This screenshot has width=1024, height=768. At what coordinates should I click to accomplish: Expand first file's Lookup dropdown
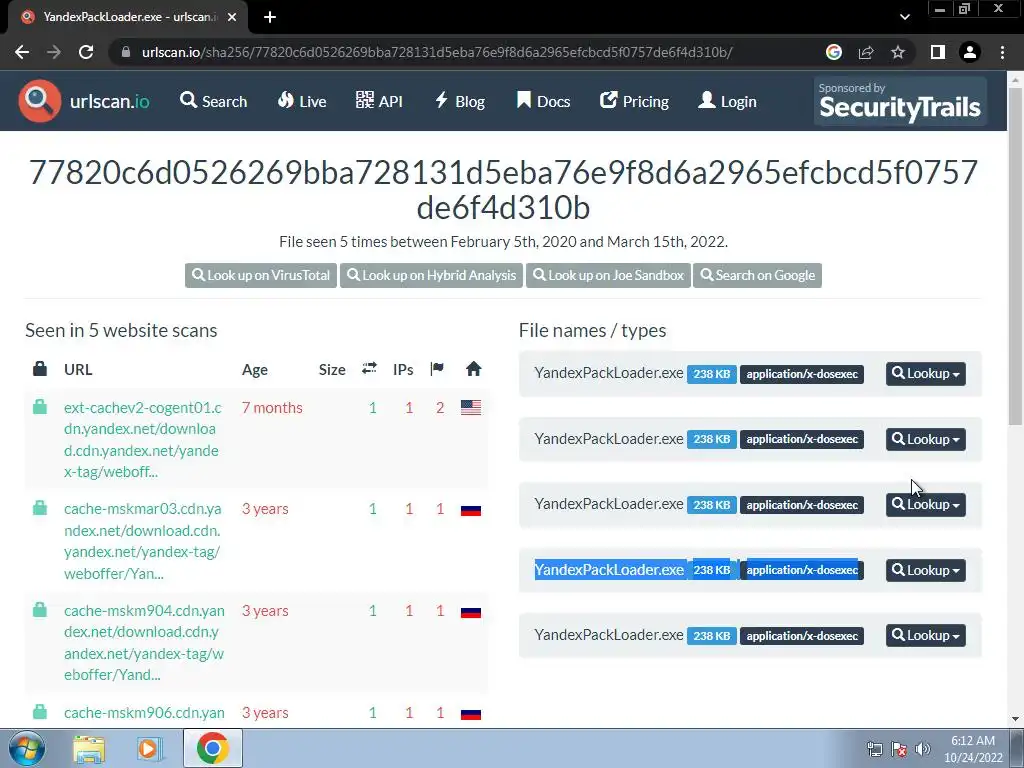click(925, 374)
